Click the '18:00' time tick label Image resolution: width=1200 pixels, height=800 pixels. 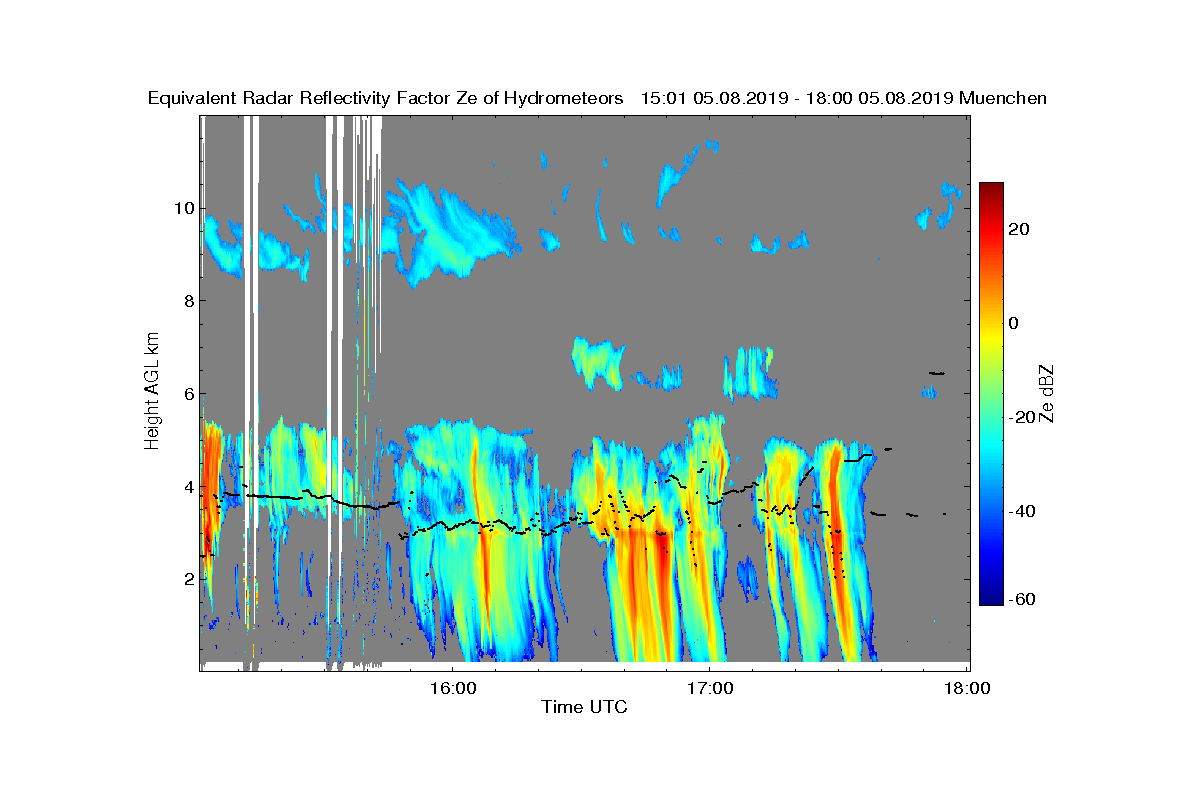click(967, 688)
